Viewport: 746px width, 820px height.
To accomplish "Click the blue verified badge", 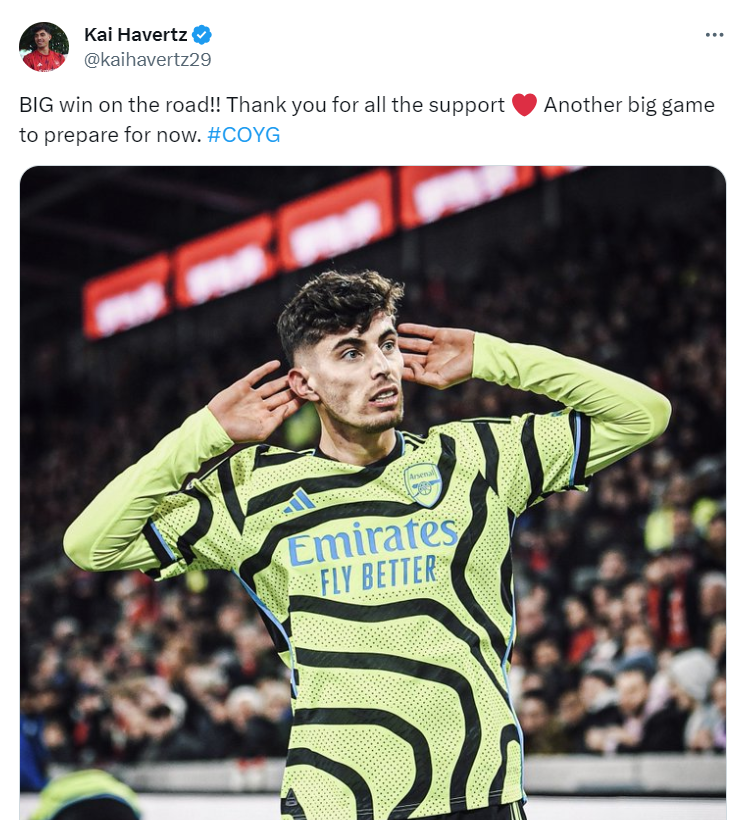I will 202,35.
